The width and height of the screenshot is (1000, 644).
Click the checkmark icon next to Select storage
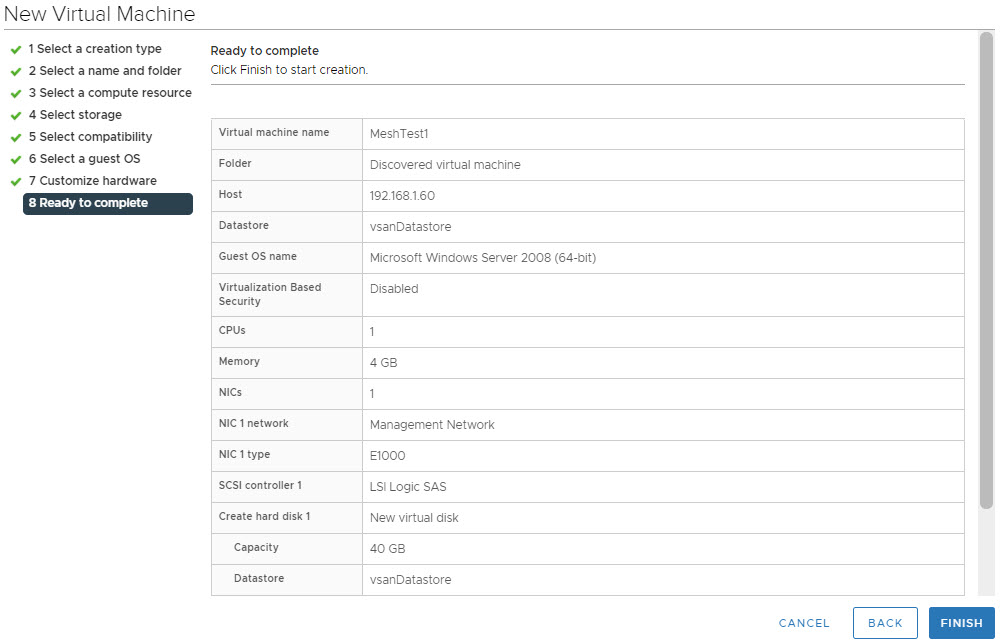[x=16, y=115]
